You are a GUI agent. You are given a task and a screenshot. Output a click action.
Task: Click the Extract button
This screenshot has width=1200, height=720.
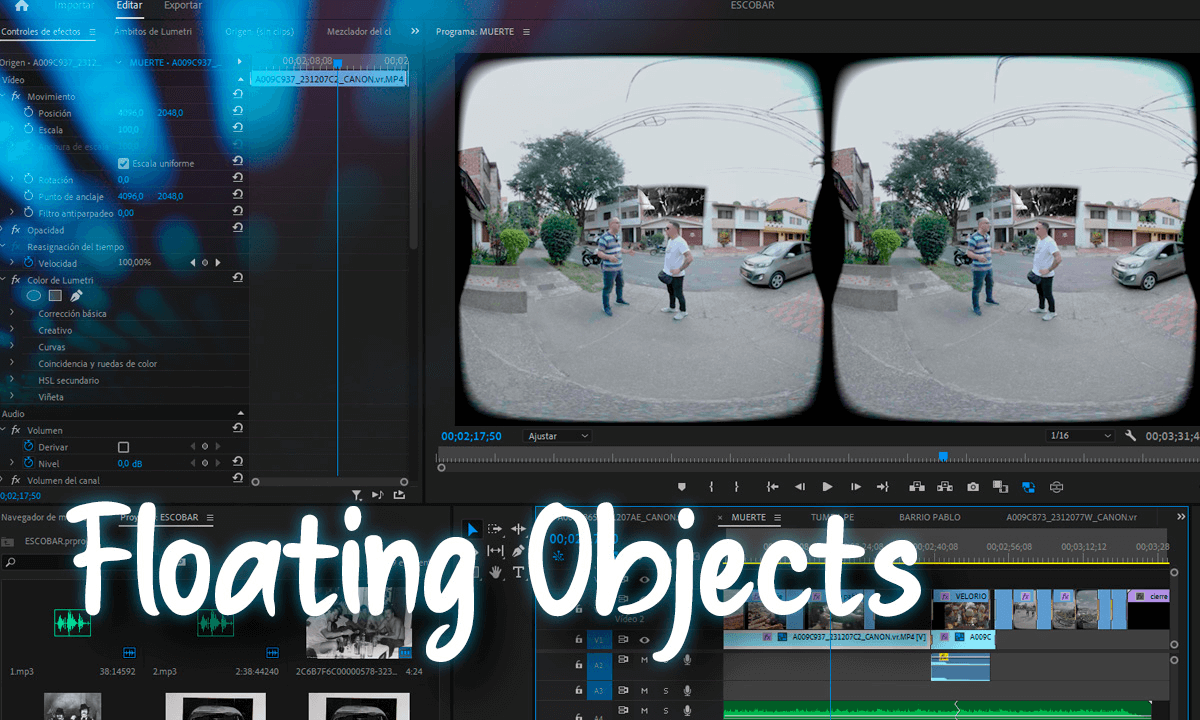click(x=944, y=487)
